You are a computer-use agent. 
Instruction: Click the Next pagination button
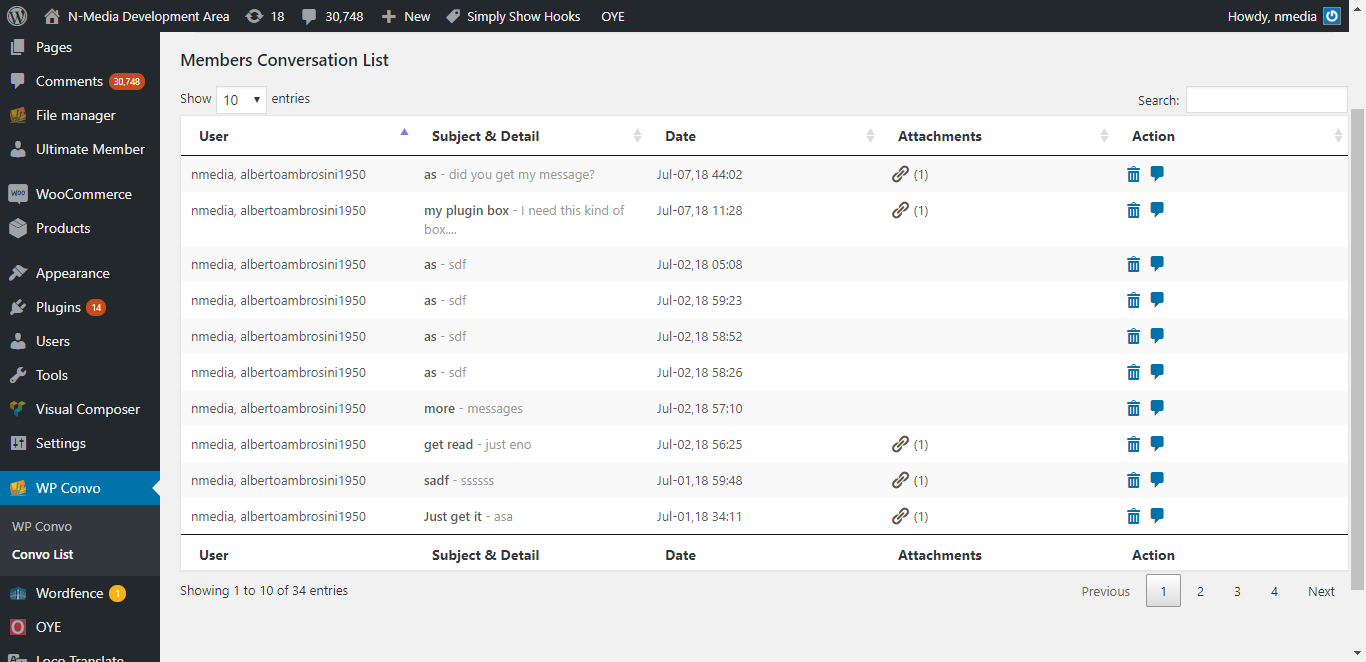click(x=1321, y=591)
